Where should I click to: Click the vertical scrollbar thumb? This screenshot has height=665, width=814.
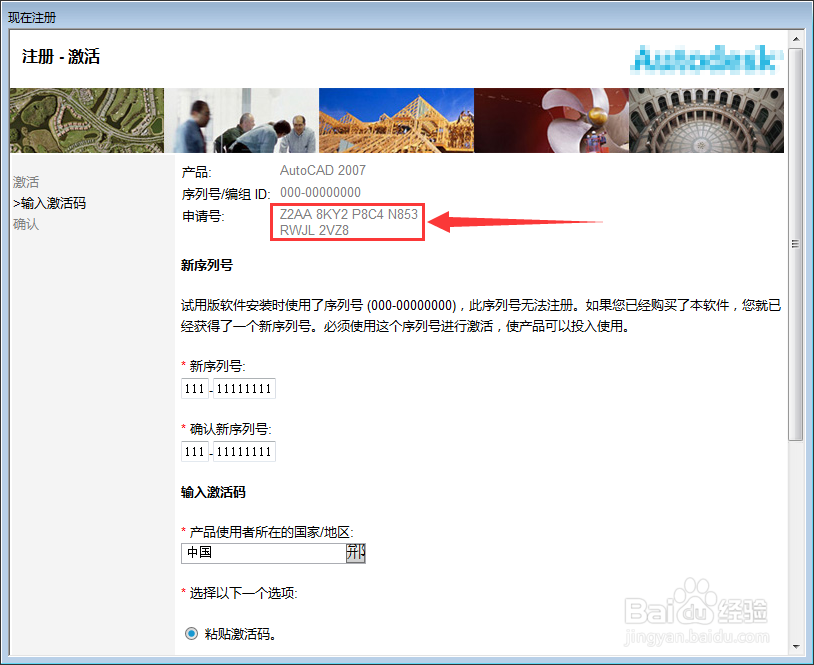795,244
